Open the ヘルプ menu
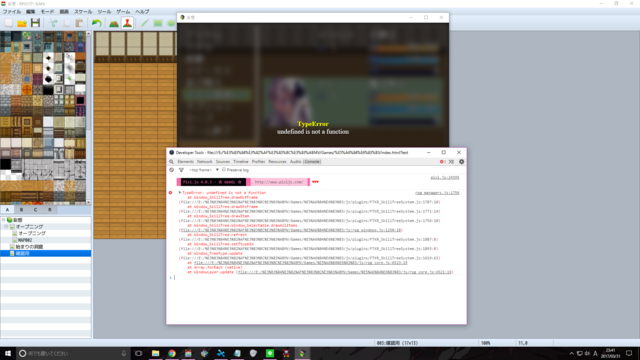640x360 pixels. [x=142, y=12]
